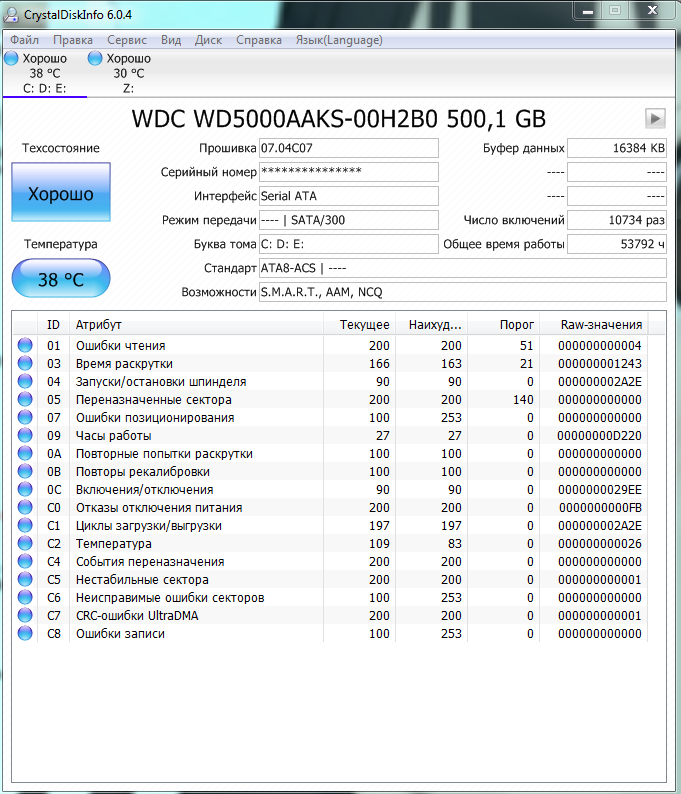Click status icon for Запуски/остановки шпинделя
Viewport: 681px width, 794px height.
coord(25,381)
